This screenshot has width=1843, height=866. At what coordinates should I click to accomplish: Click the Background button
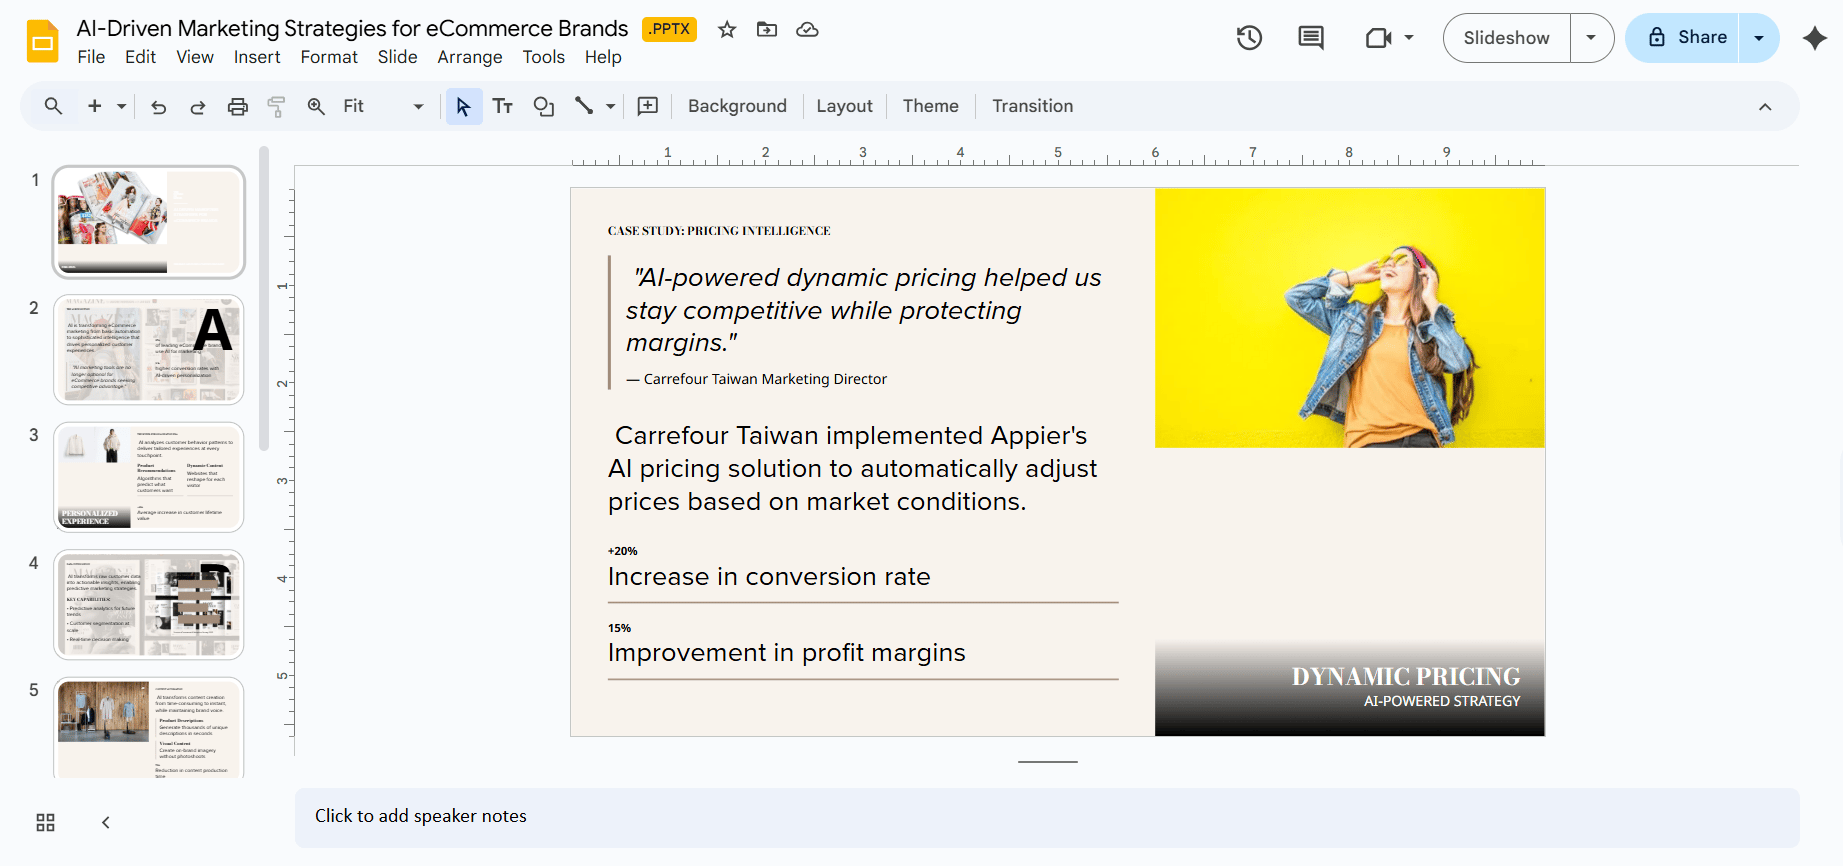pyautogui.click(x=737, y=106)
